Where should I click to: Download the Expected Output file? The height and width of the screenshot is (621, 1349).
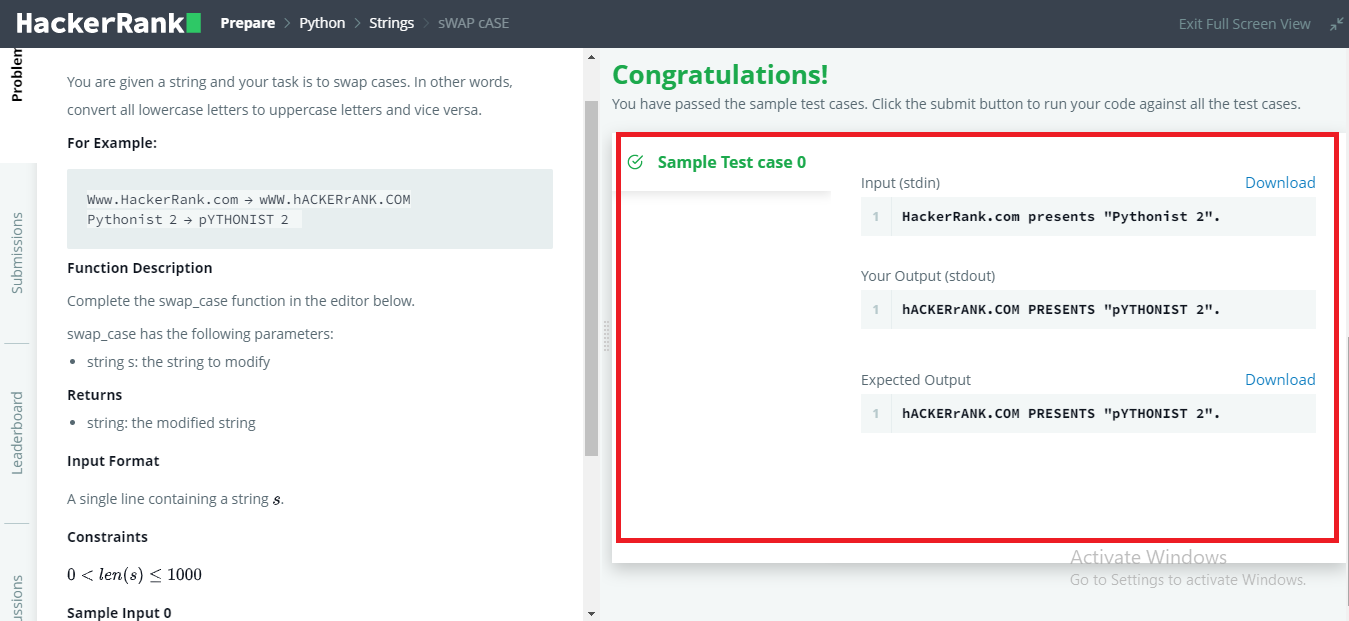(1279, 379)
